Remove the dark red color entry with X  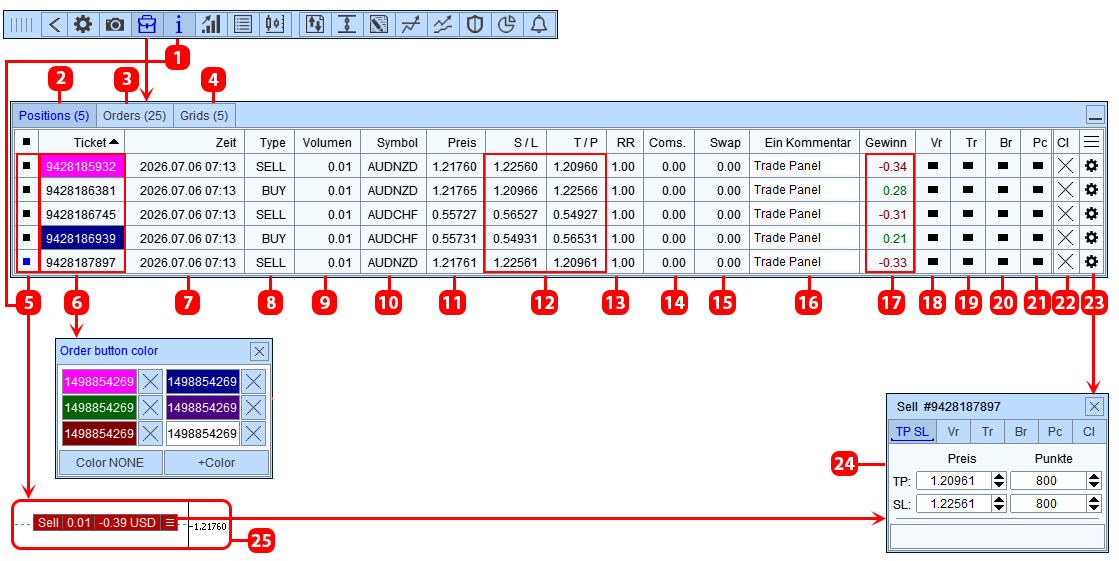151,433
